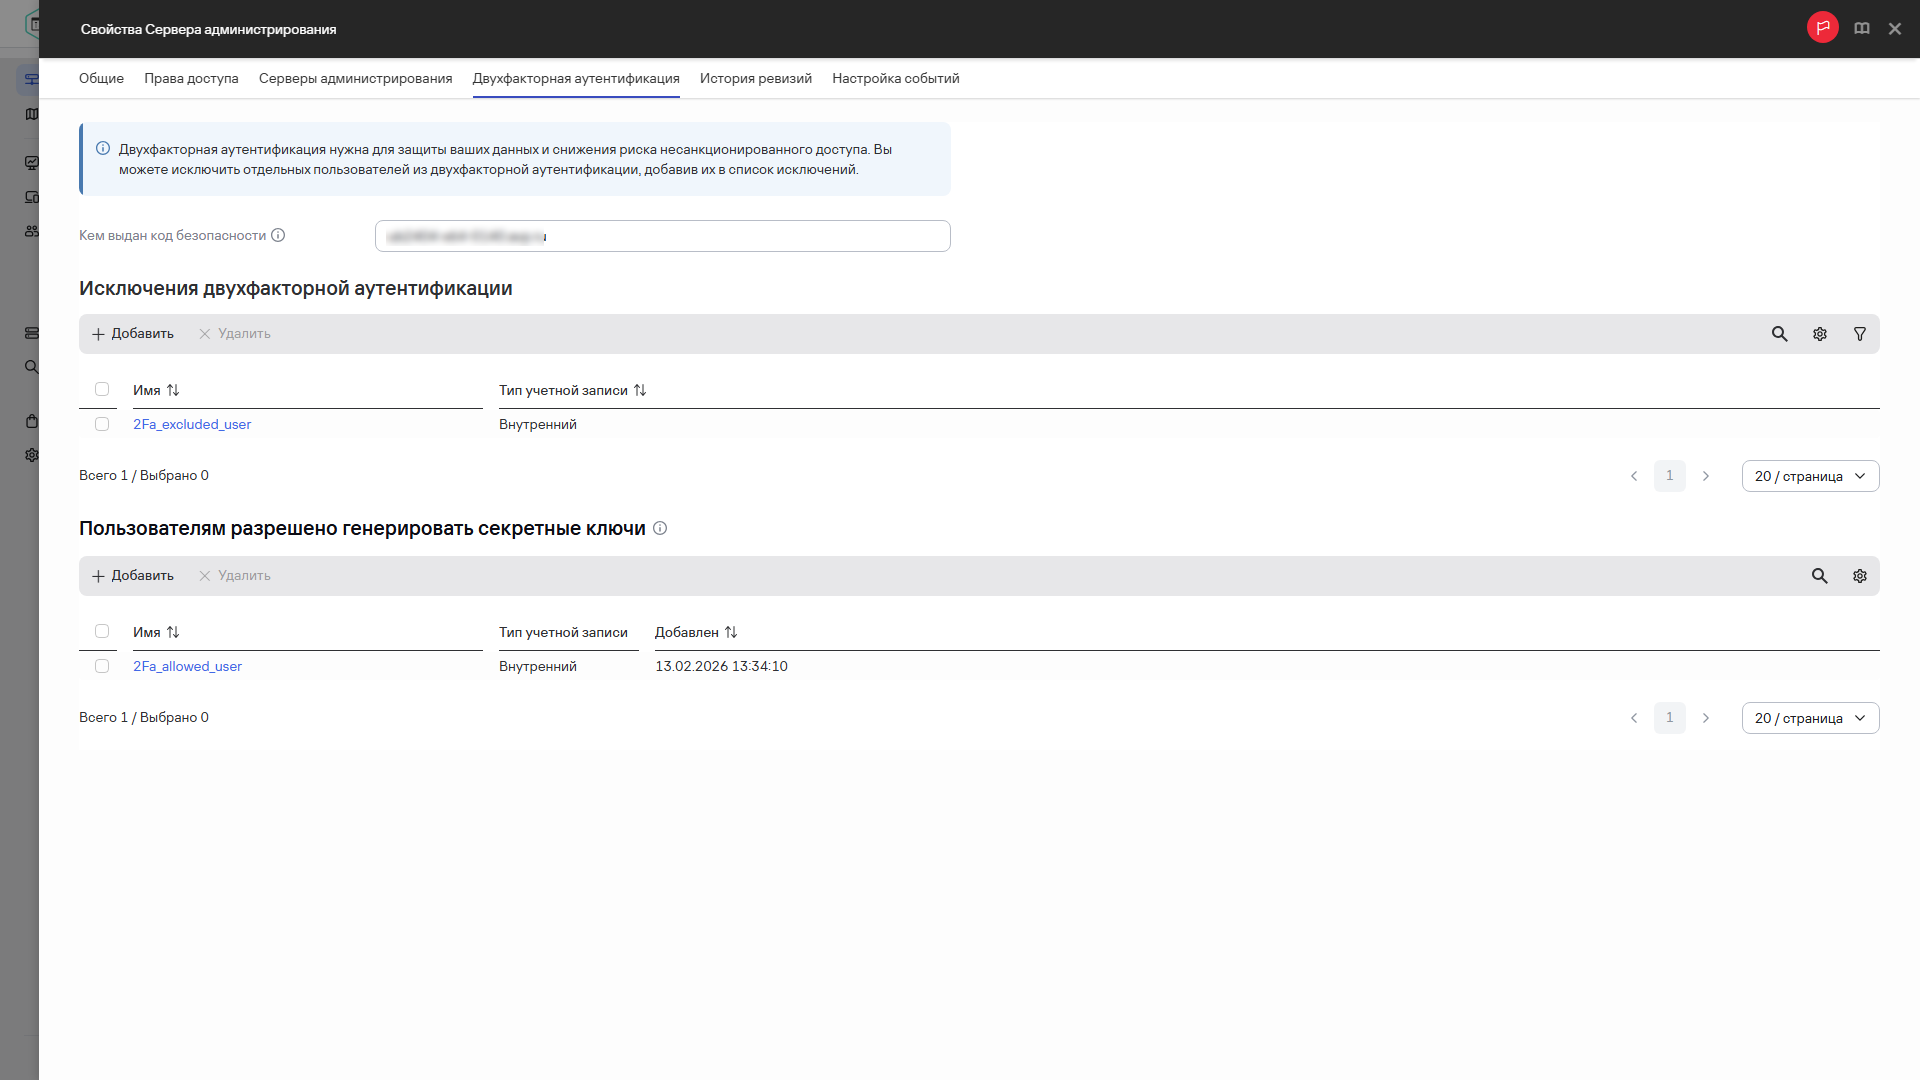1920x1080 pixels.
Task: Open filter for exclusions table
Action: click(x=1859, y=334)
